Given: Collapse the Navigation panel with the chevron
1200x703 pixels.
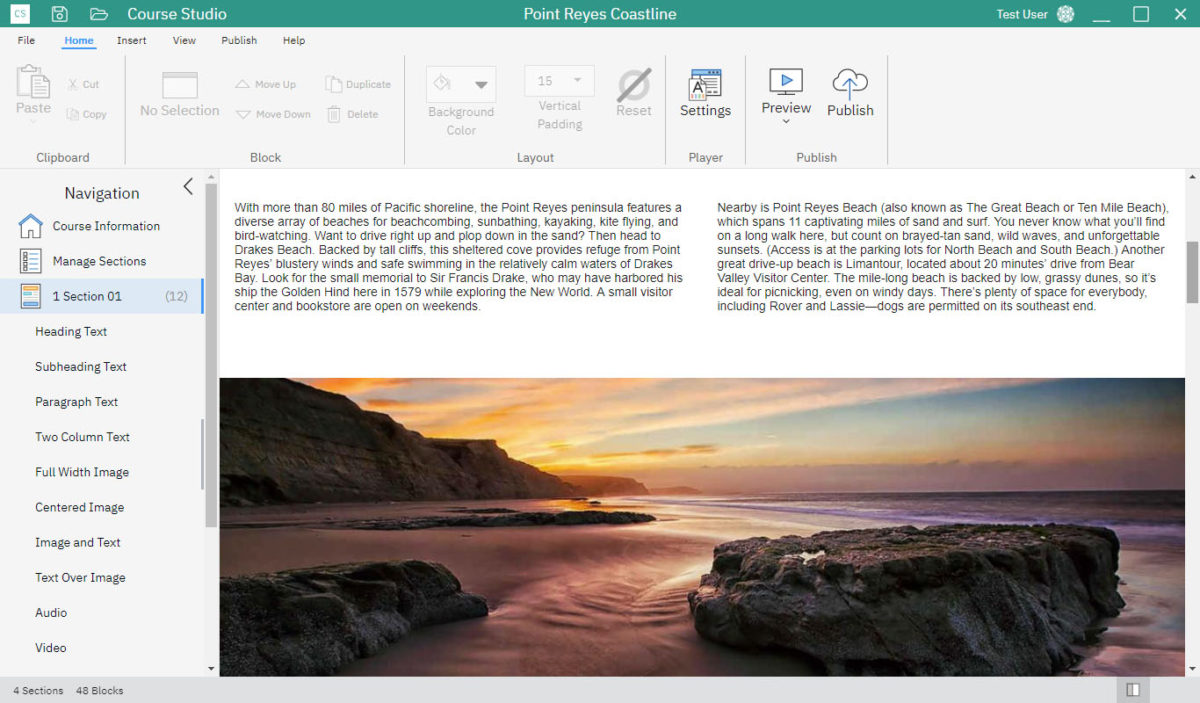Looking at the screenshot, I should (x=188, y=187).
